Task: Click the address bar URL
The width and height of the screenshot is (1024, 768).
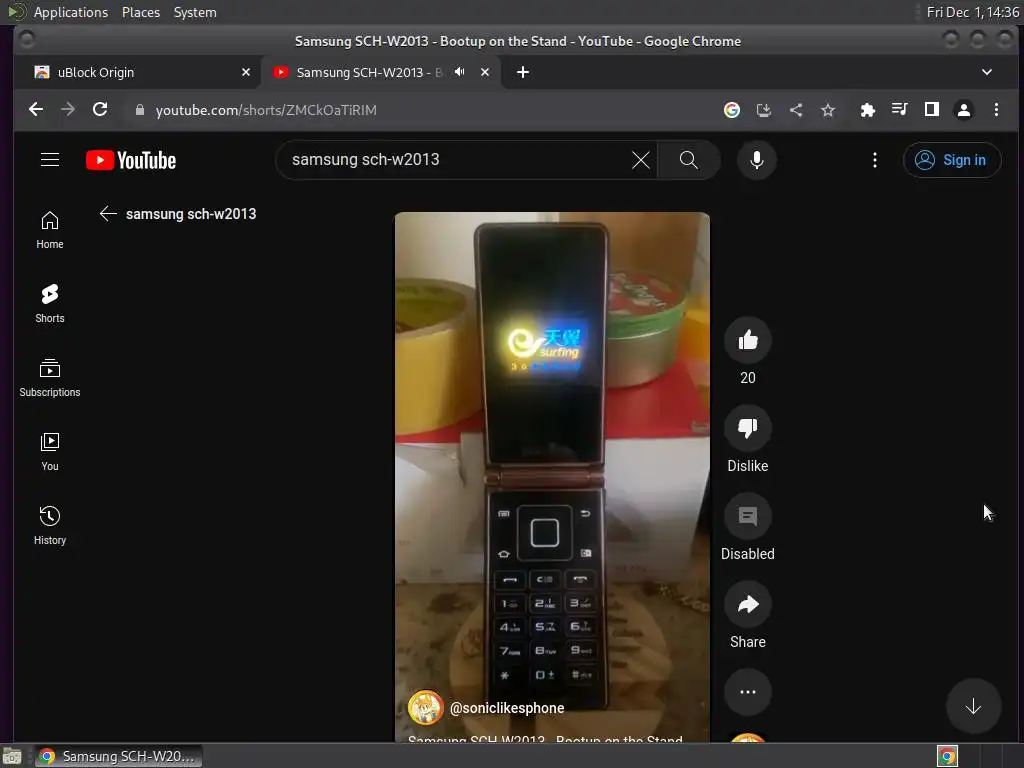Action: pyautogui.click(x=266, y=110)
